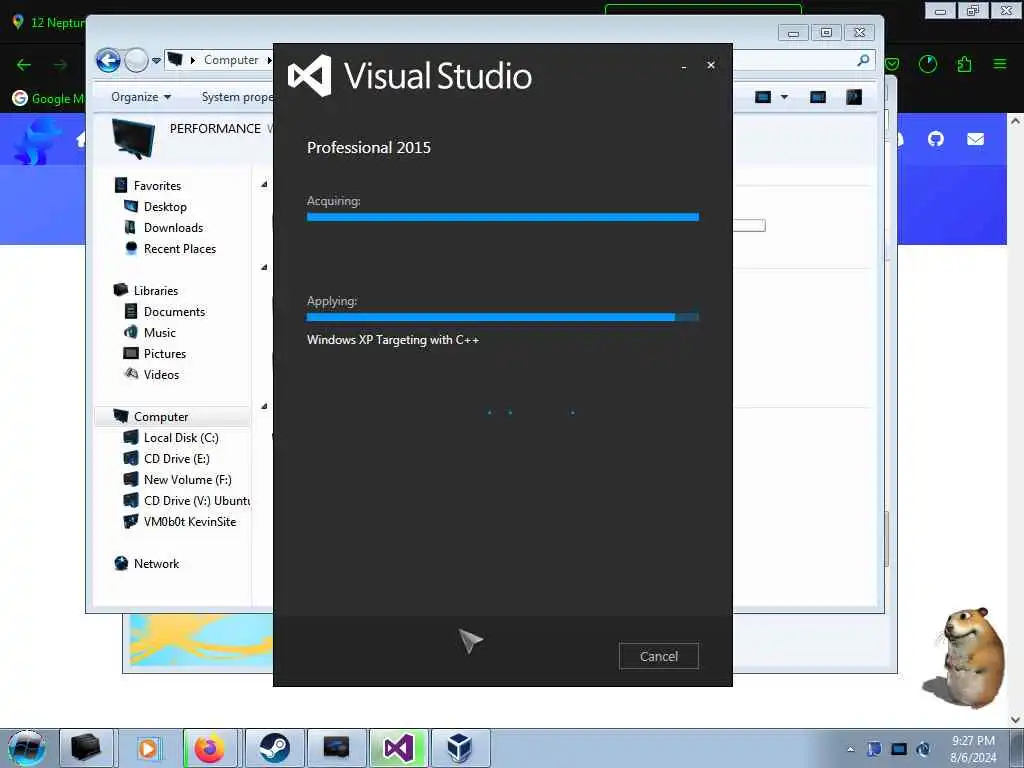
Task: Open browser extensions puzzle icon
Action: [964, 64]
